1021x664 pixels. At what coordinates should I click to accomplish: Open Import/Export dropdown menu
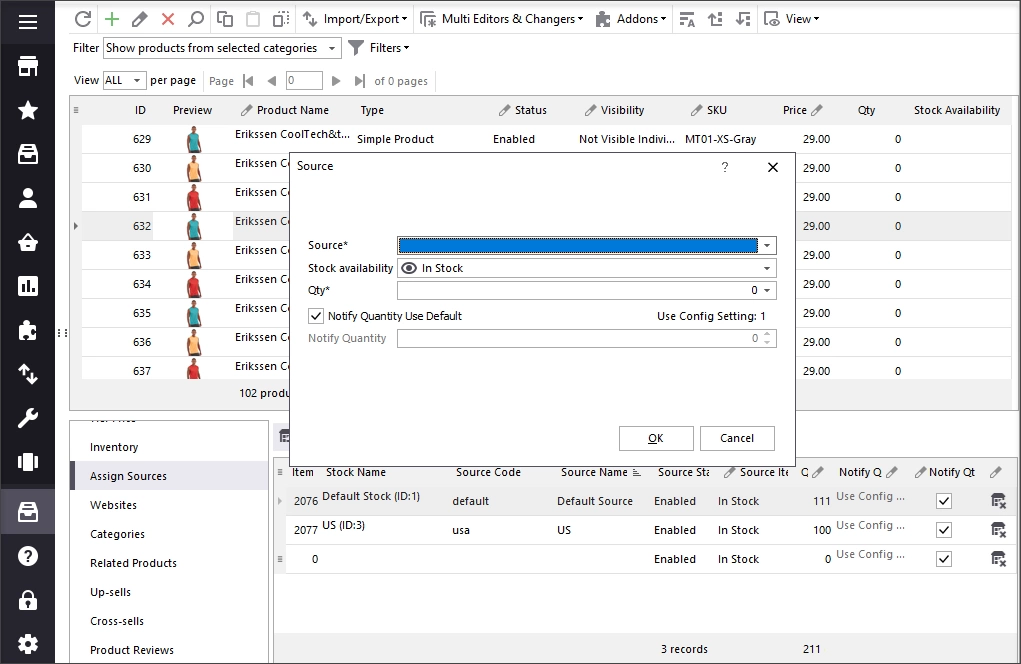point(355,19)
